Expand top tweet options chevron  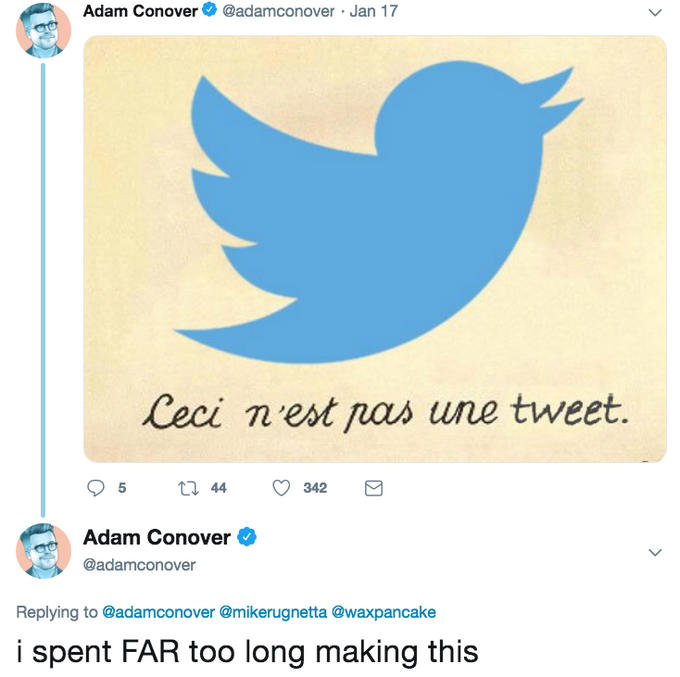(655, 12)
